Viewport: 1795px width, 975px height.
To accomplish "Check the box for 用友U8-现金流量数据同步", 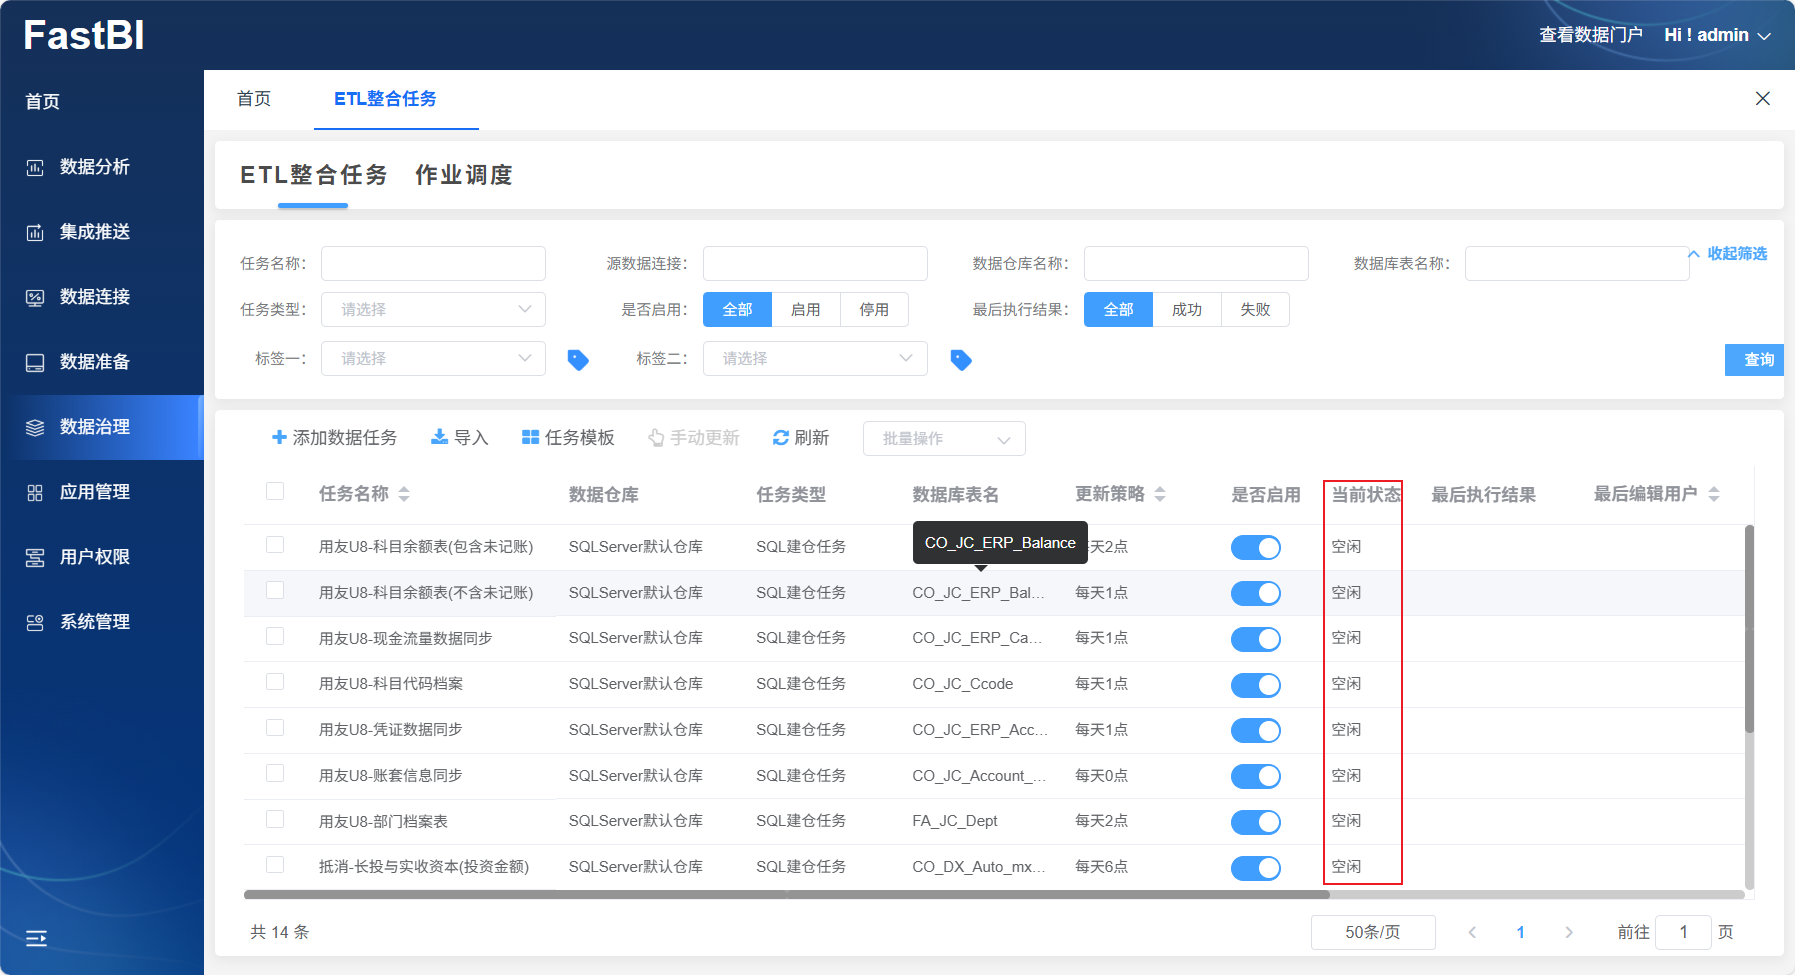I will [x=275, y=637].
